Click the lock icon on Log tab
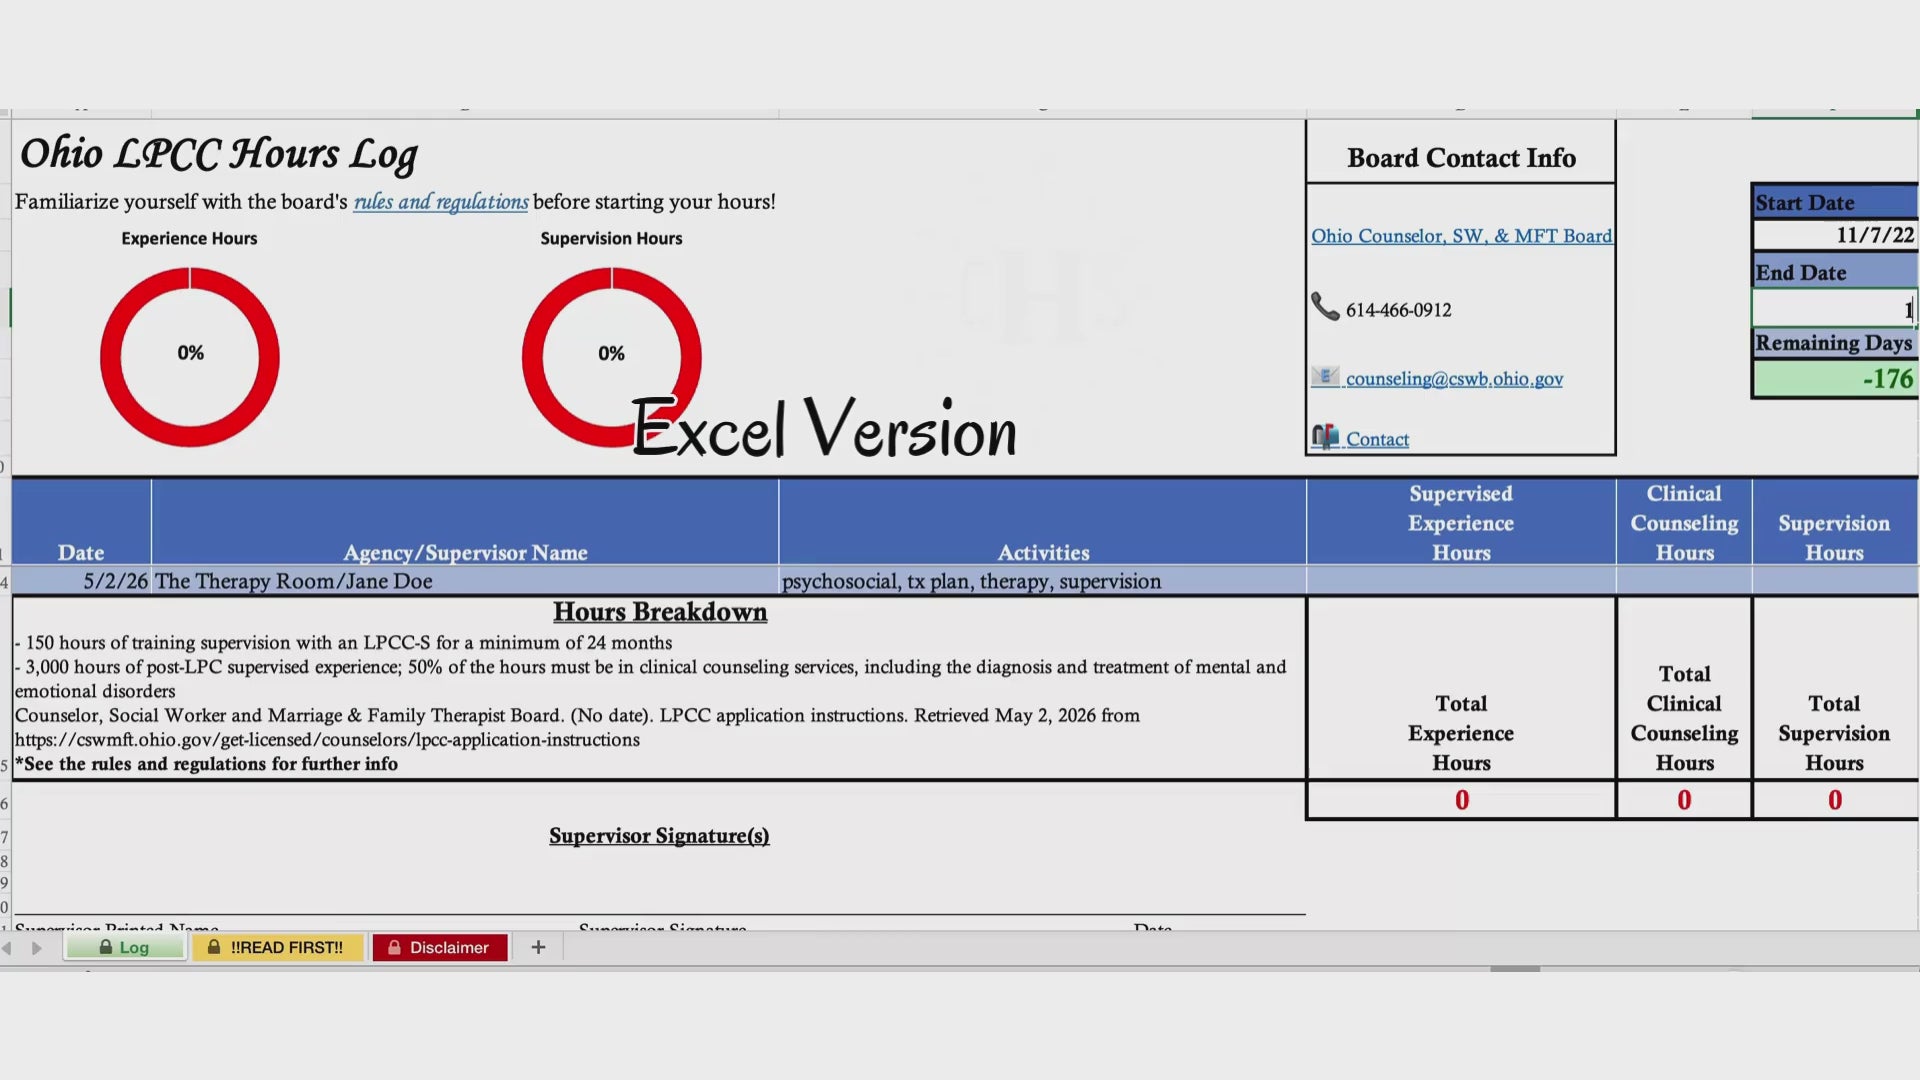 [x=106, y=947]
